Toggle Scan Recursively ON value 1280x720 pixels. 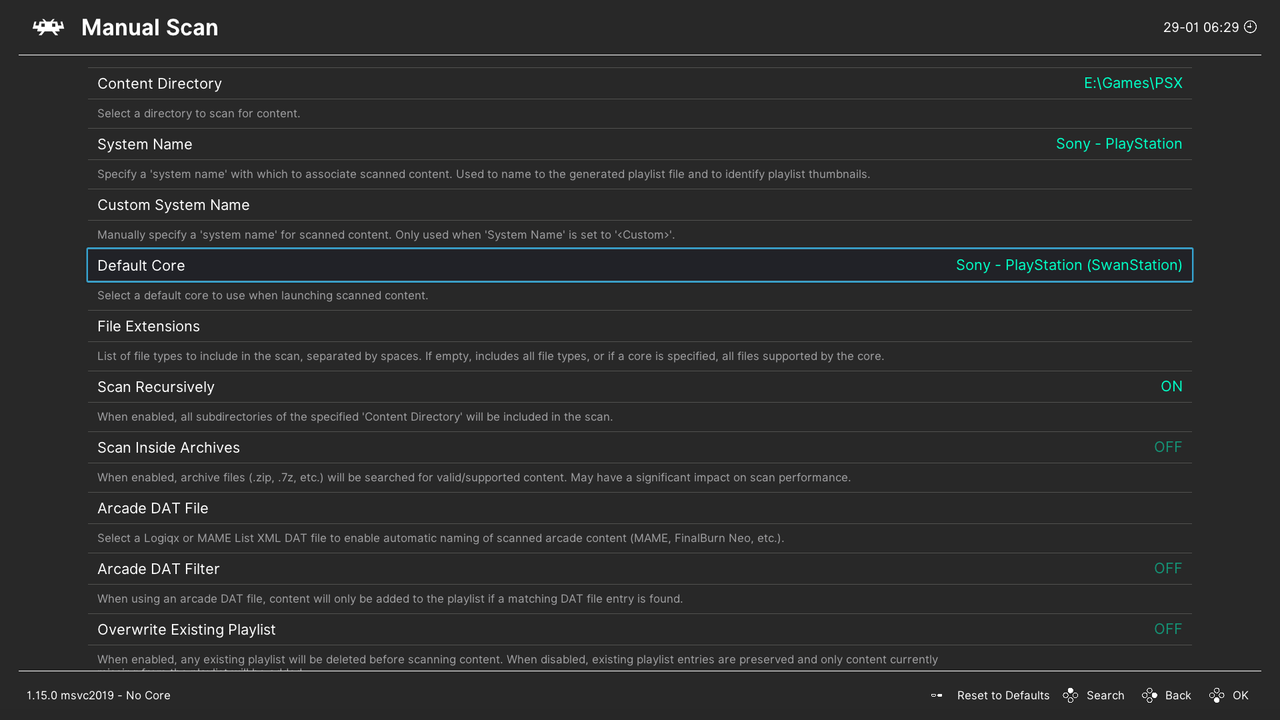click(1171, 387)
